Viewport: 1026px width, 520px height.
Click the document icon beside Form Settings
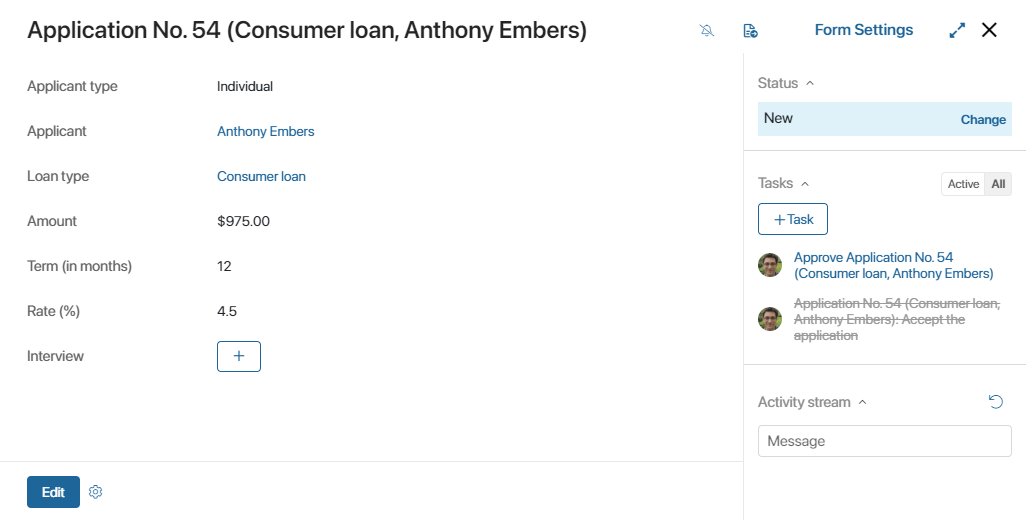tap(751, 30)
